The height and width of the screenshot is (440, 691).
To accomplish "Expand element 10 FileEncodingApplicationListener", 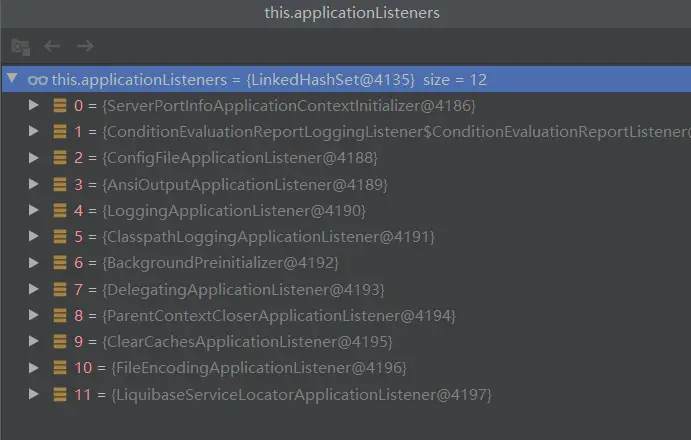I will [33, 367].
